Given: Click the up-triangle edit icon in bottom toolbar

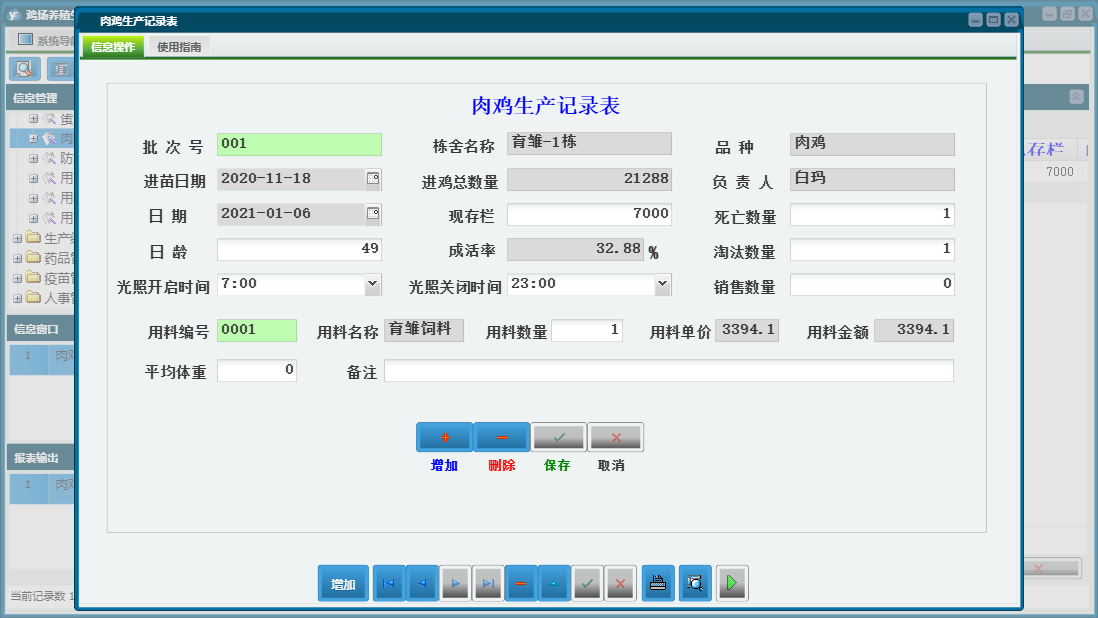Looking at the screenshot, I should click(554, 583).
